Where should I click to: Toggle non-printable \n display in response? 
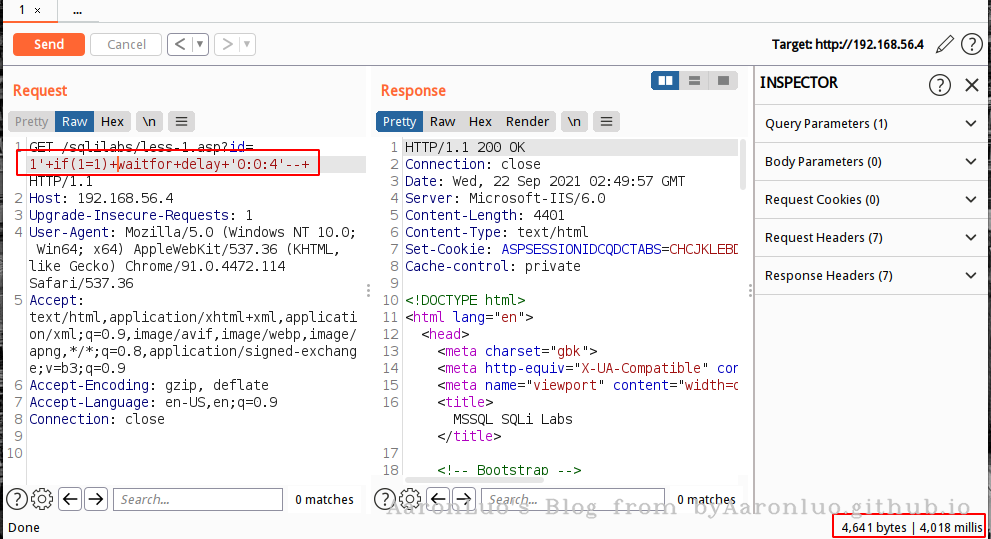point(574,122)
